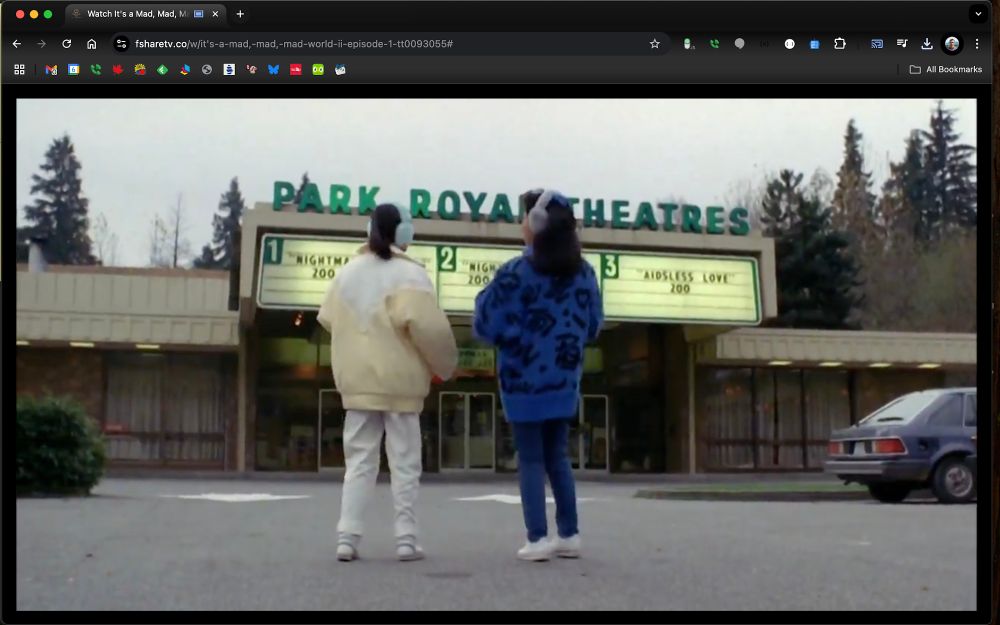
Task: Click the white circle extension icon
Action: pyautogui.click(x=790, y=44)
